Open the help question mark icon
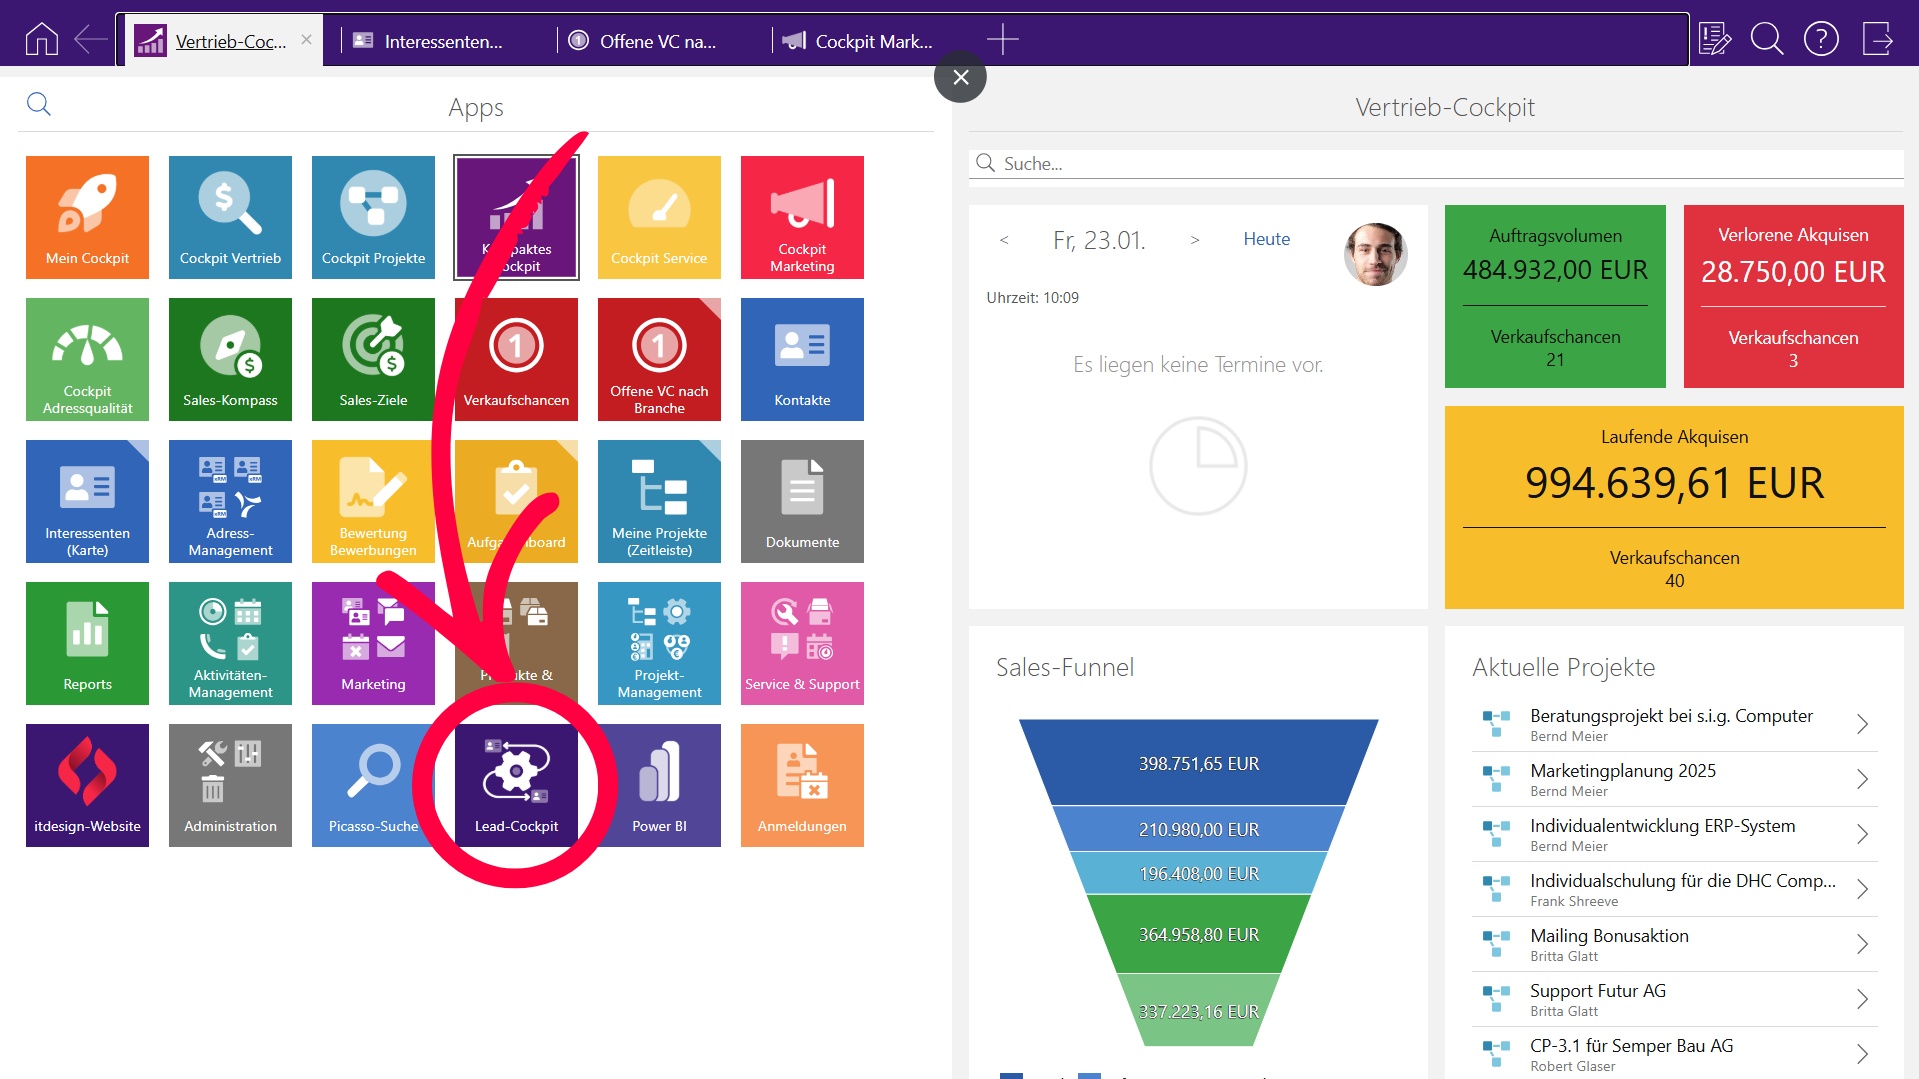The width and height of the screenshot is (1919, 1079). [1821, 40]
